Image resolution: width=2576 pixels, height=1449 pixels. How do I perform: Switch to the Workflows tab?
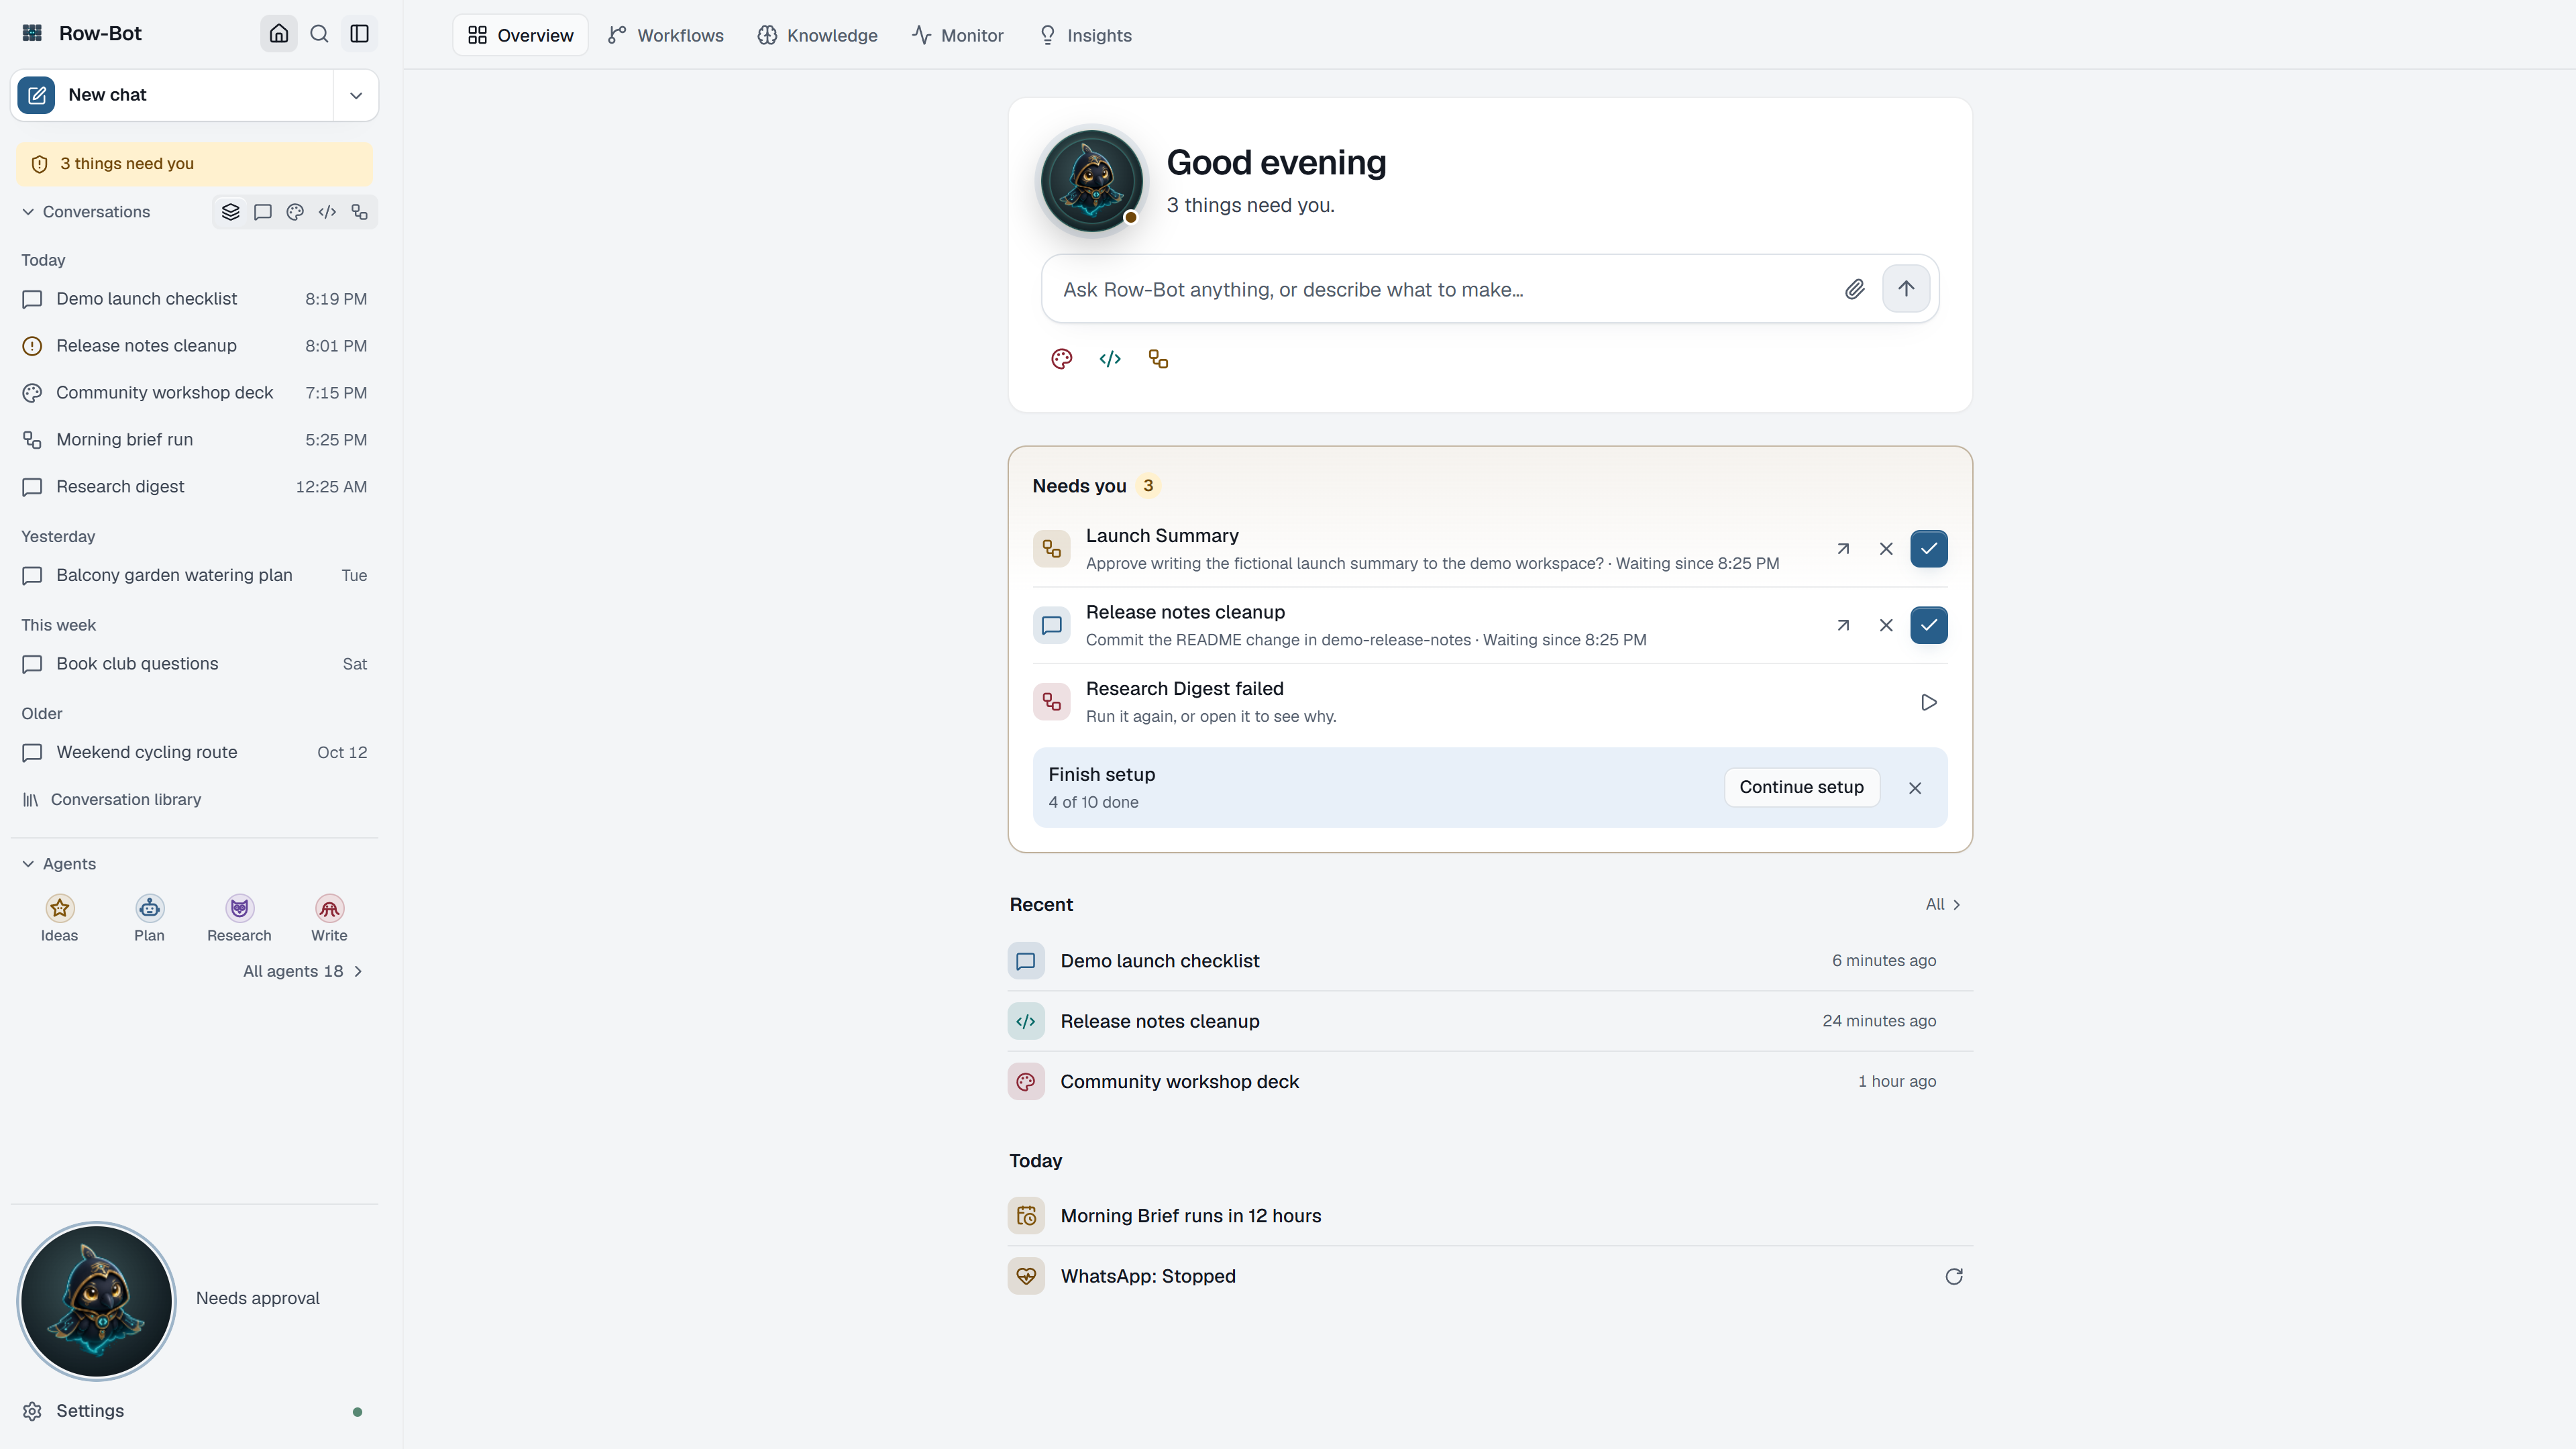[x=666, y=35]
